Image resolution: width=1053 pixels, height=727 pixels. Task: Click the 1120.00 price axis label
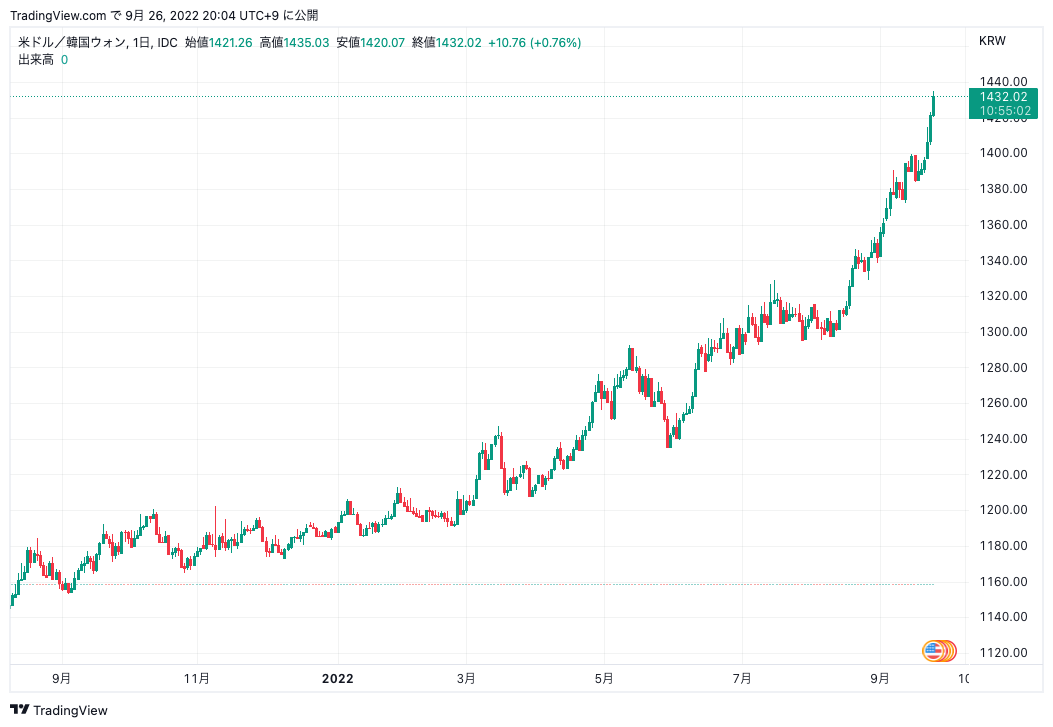pyautogui.click(x=1003, y=653)
